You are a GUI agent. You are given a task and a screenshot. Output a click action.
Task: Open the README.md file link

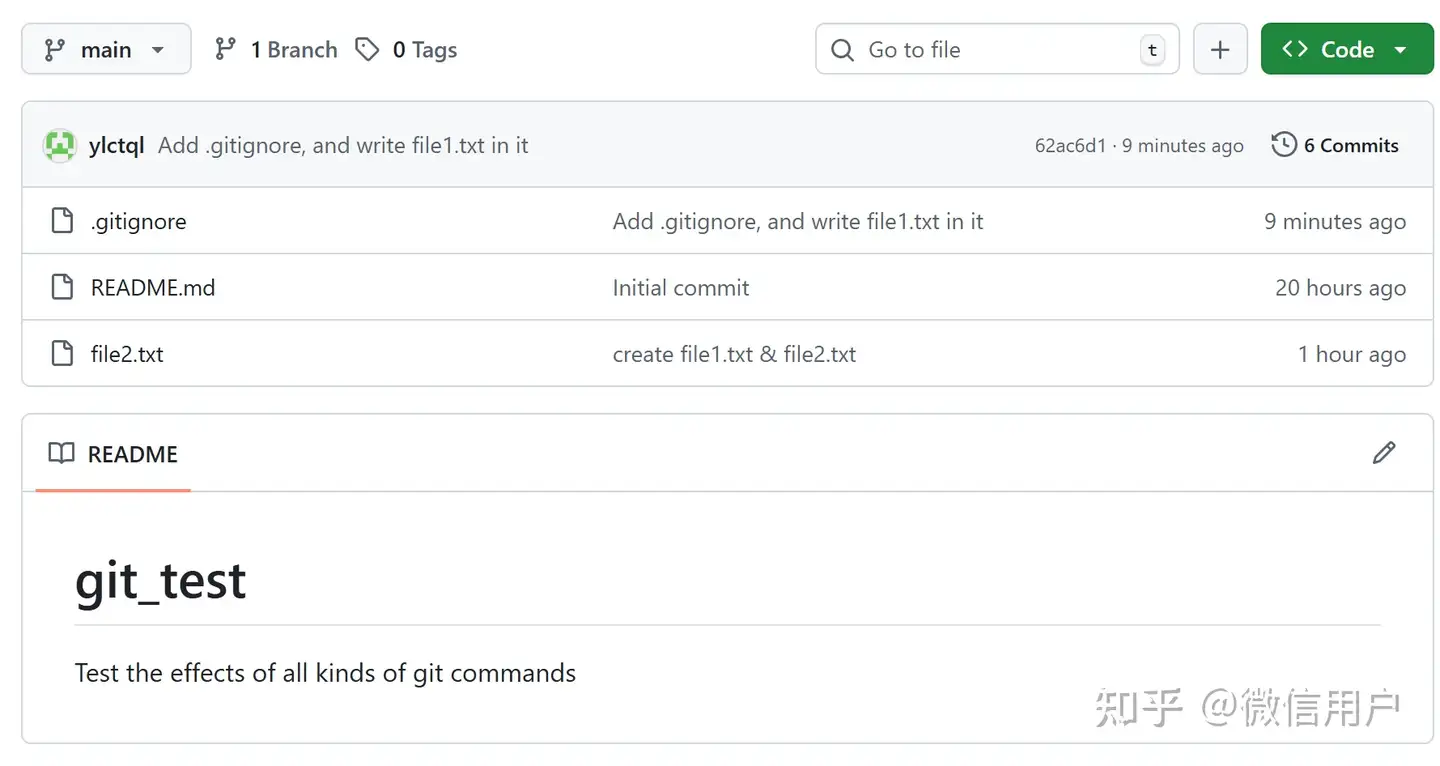[x=153, y=288]
